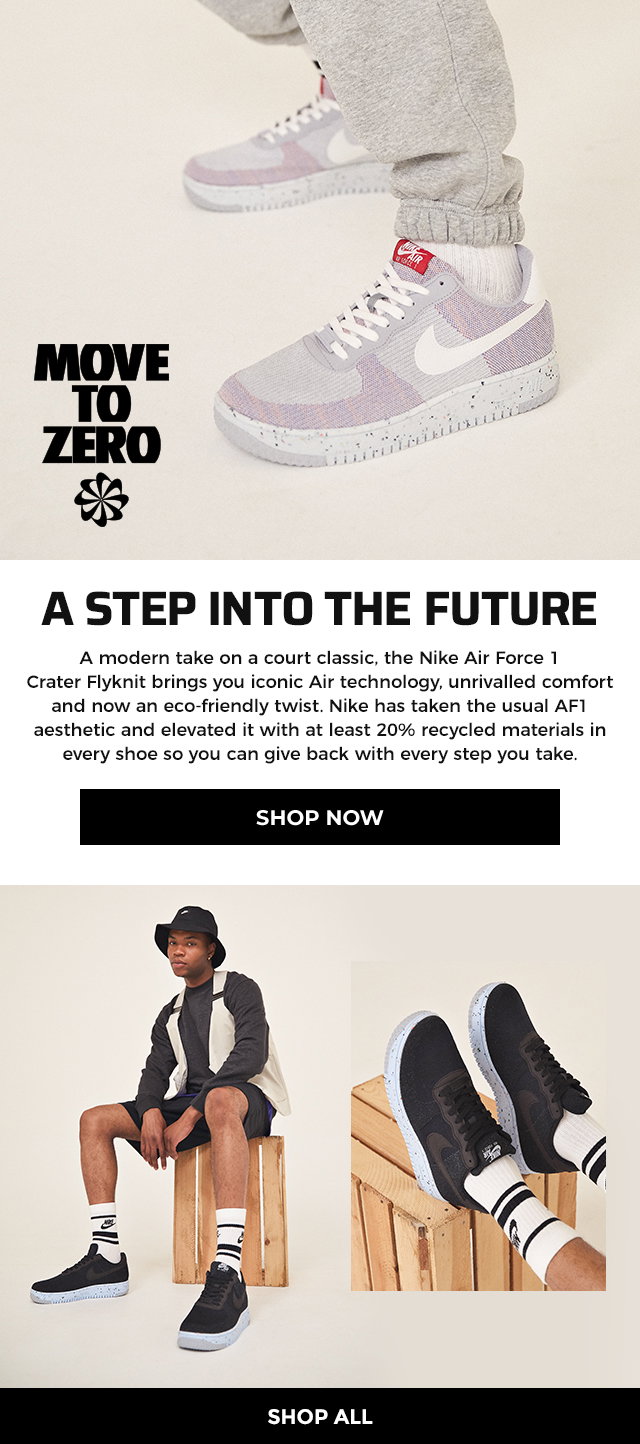Click the Air Force 1 Crater Flyknit description paragraph
The height and width of the screenshot is (1444, 640).
(320, 705)
